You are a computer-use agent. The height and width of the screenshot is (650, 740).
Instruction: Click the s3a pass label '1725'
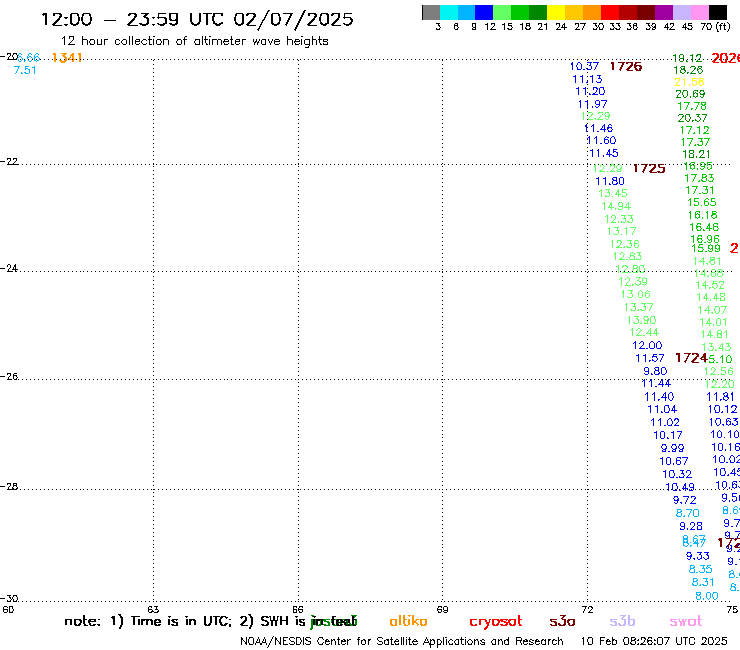tap(649, 169)
